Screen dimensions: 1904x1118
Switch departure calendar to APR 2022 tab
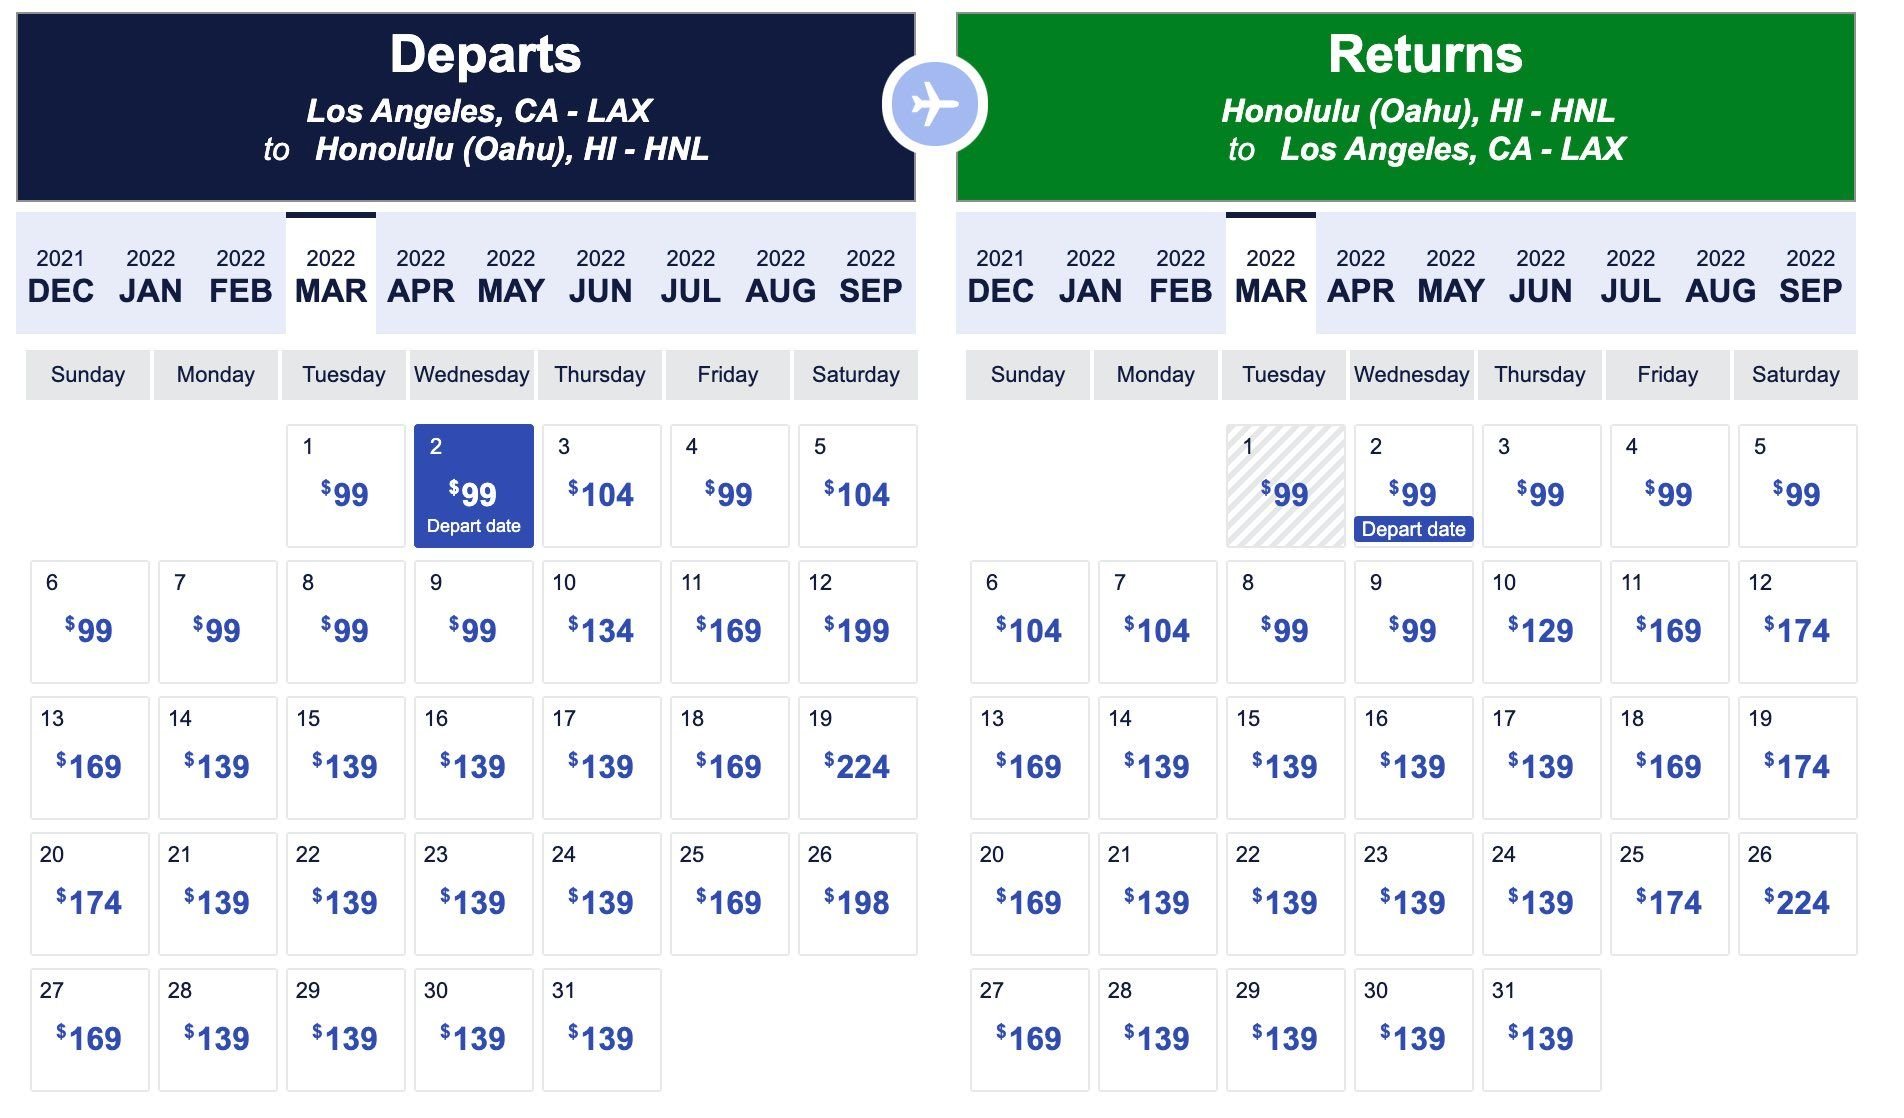coord(421,275)
